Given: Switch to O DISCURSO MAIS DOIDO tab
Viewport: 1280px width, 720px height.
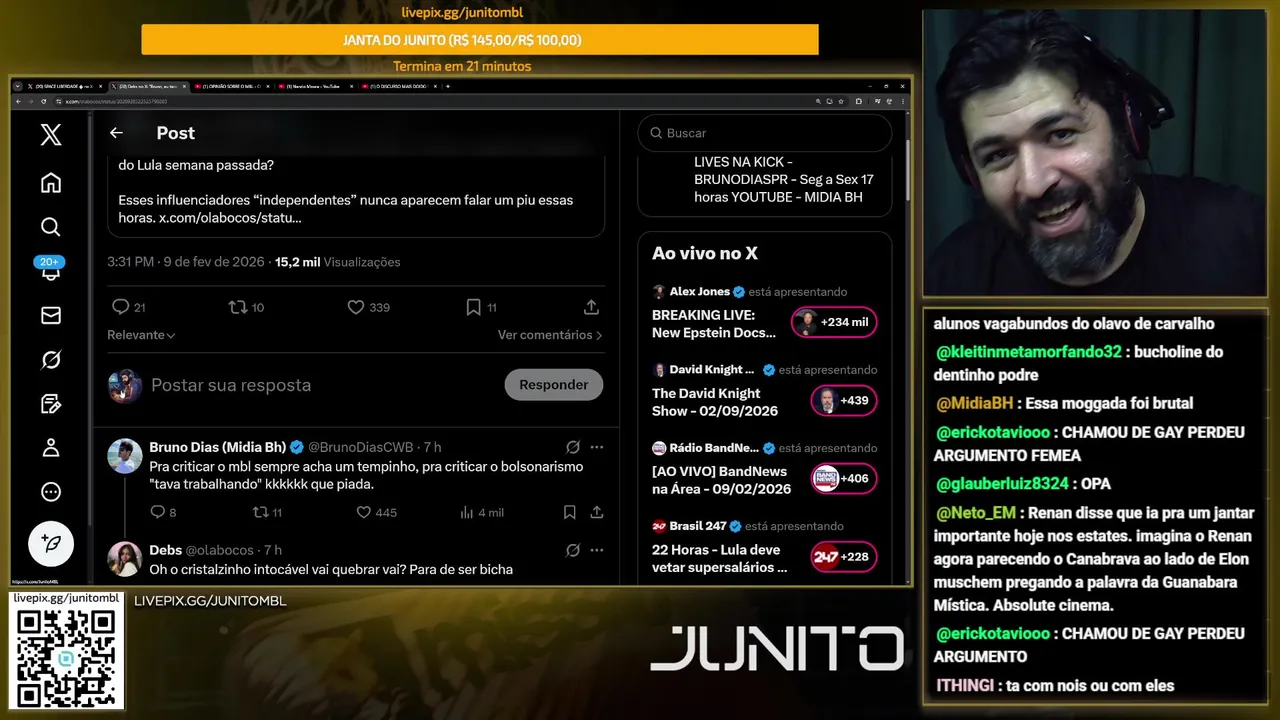Looking at the screenshot, I should point(398,86).
